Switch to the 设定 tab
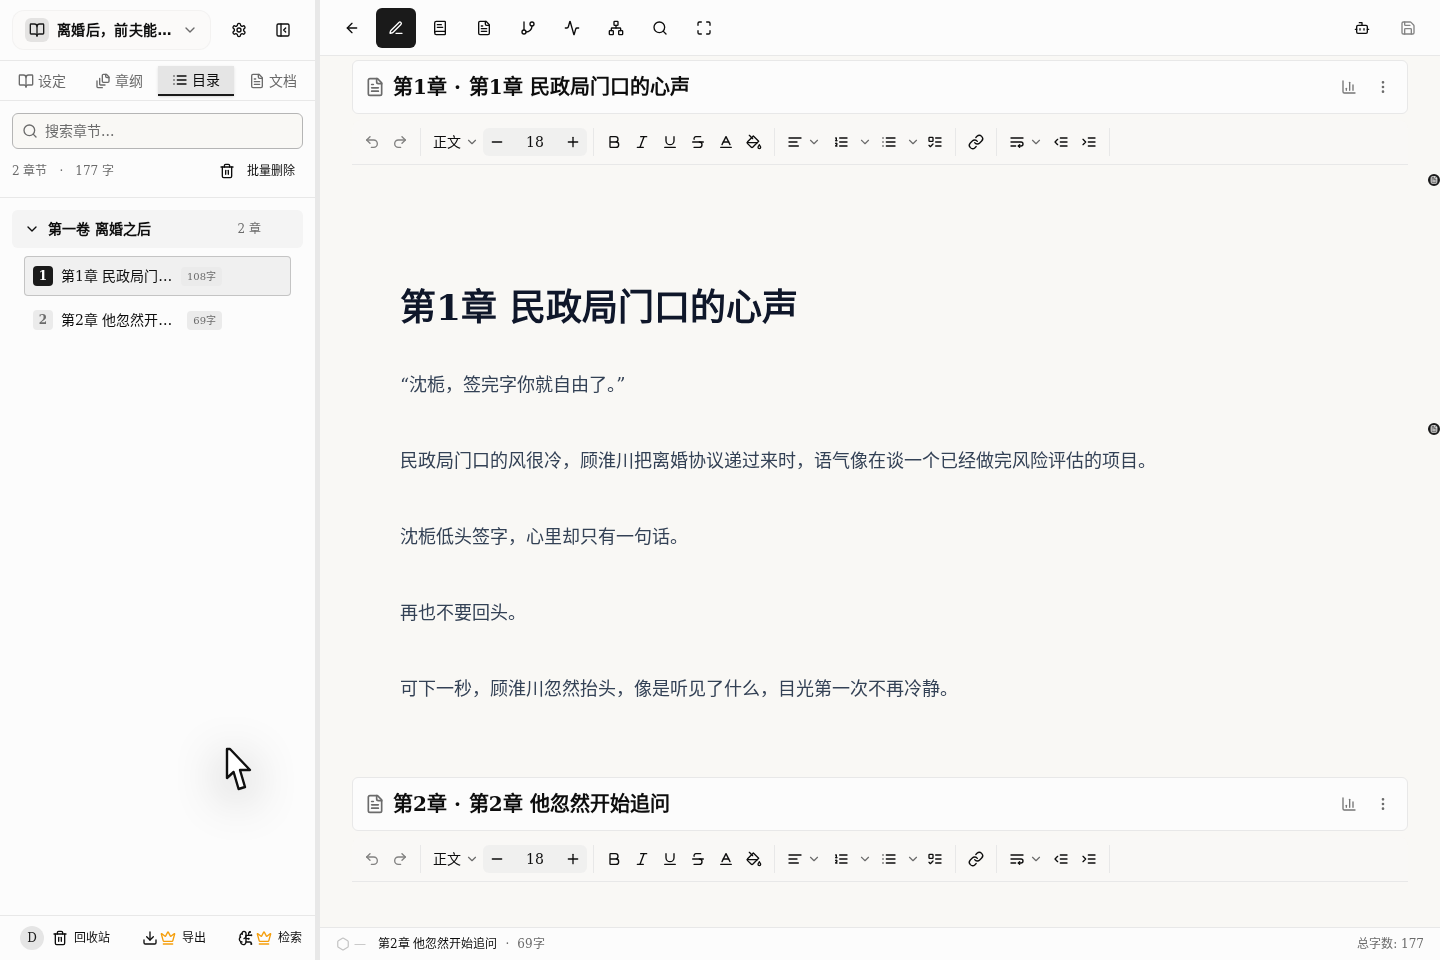 pyautogui.click(x=42, y=81)
